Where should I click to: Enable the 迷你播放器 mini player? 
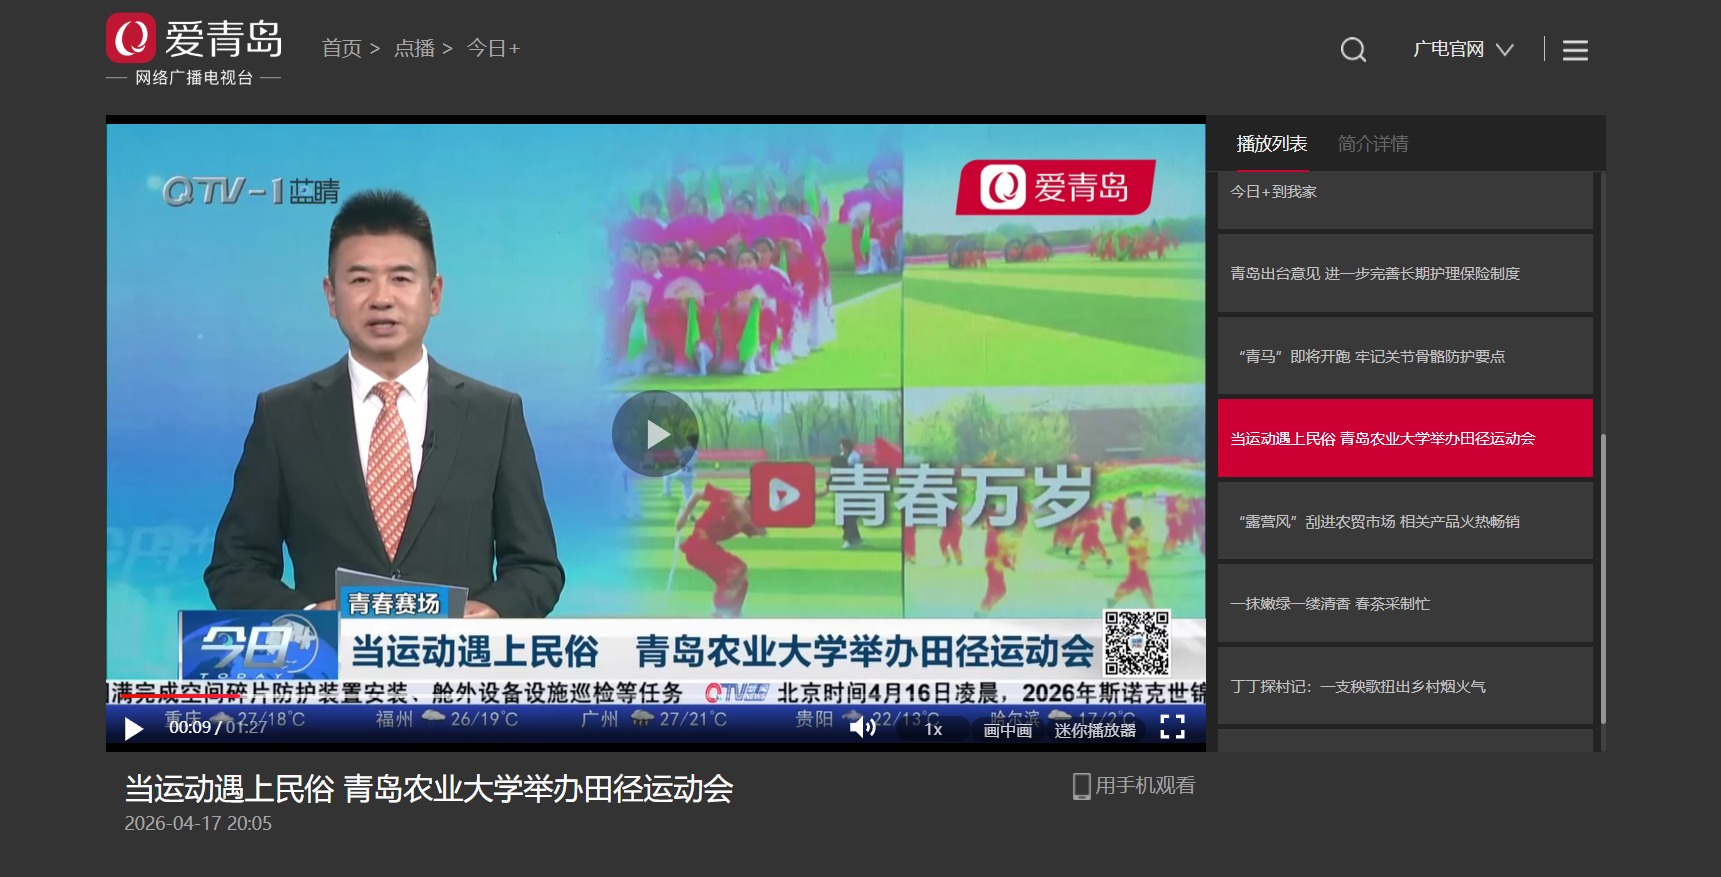[1095, 730]
